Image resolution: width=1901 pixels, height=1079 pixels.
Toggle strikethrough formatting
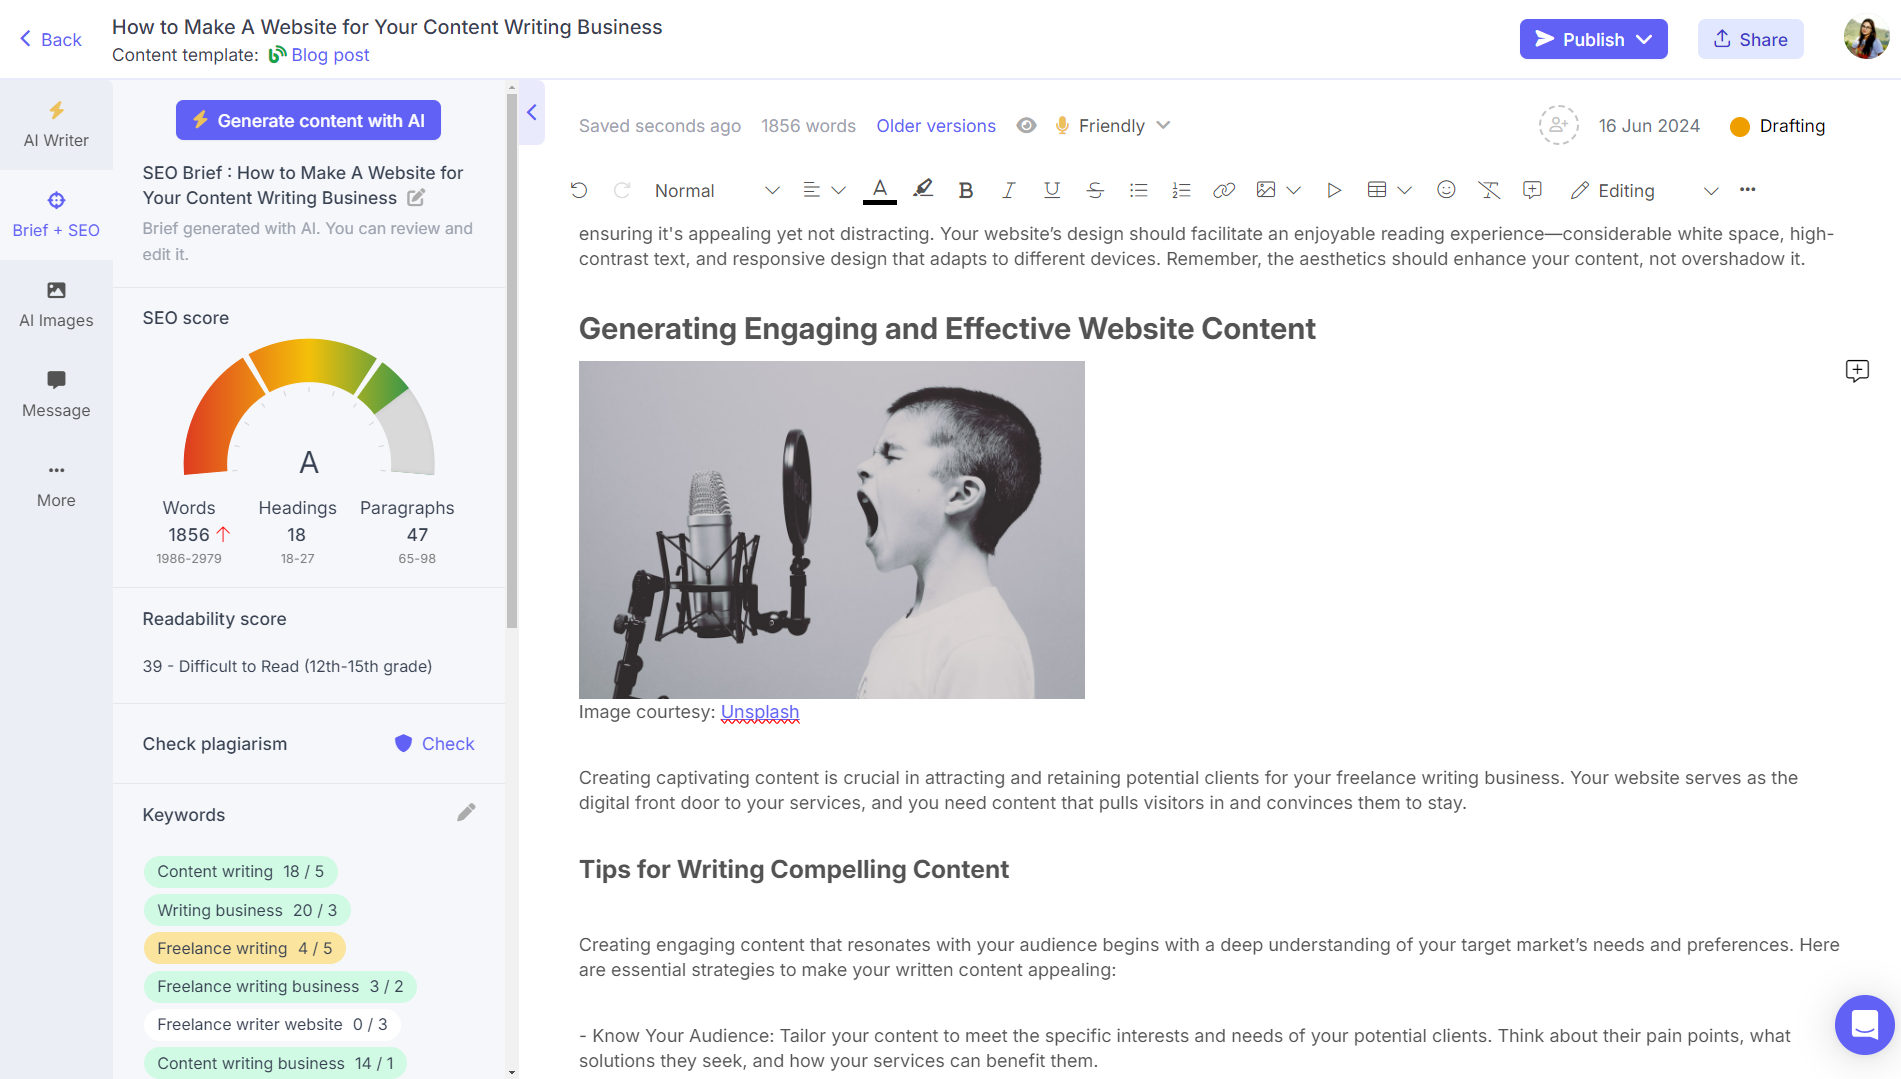click(1095, 190)
